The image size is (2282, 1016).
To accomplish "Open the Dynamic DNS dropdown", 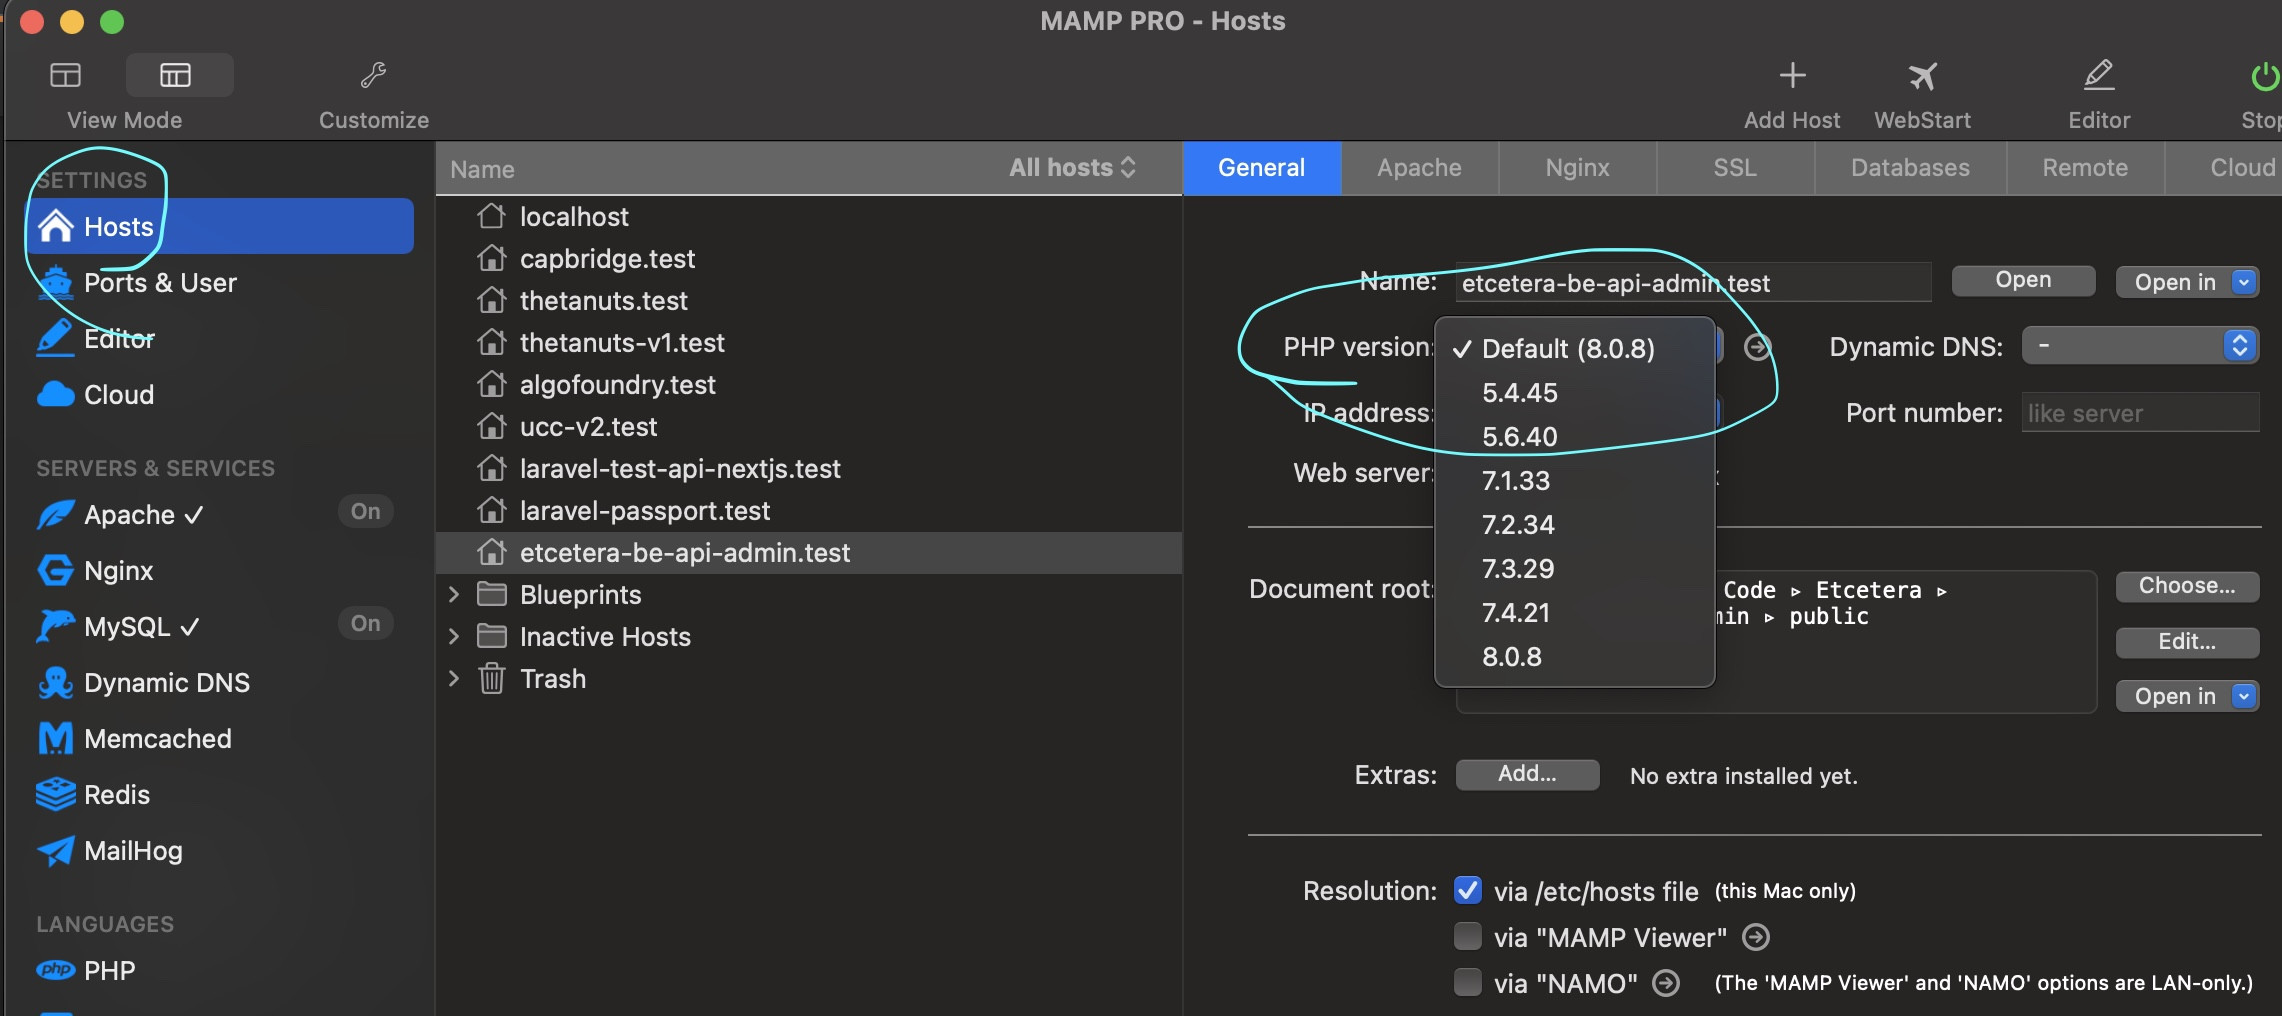I will (2139, 346).
